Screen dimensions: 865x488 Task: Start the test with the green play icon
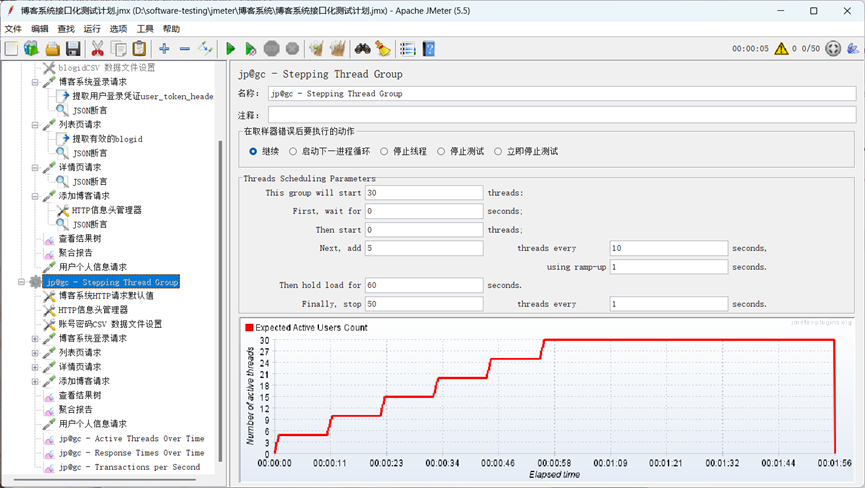click(231, 49)
